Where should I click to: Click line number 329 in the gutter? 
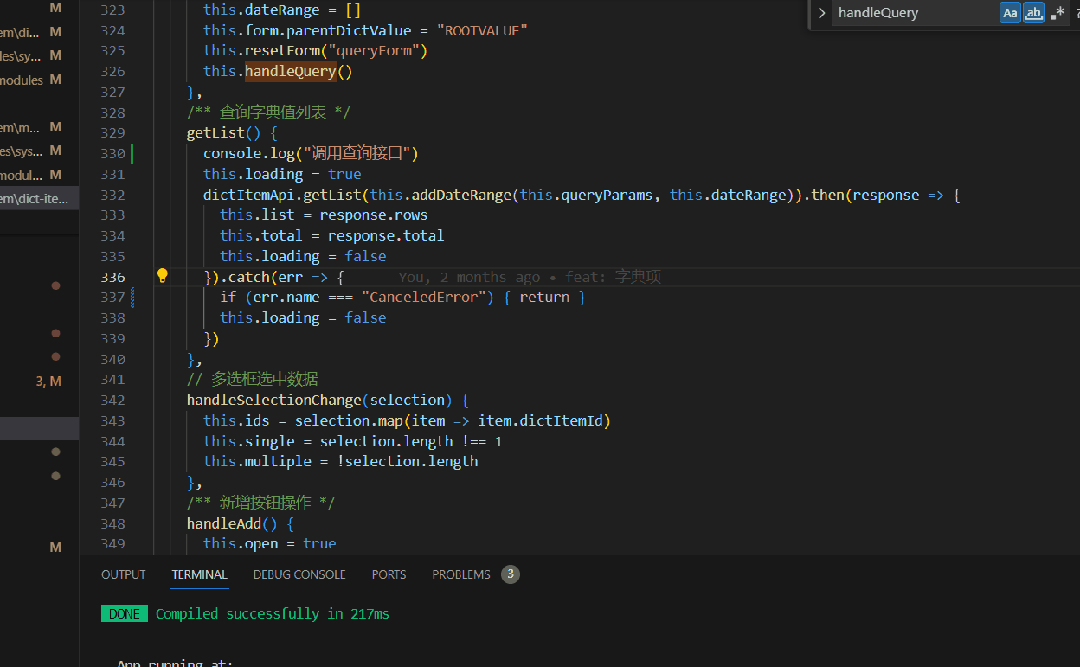(113, 133)
